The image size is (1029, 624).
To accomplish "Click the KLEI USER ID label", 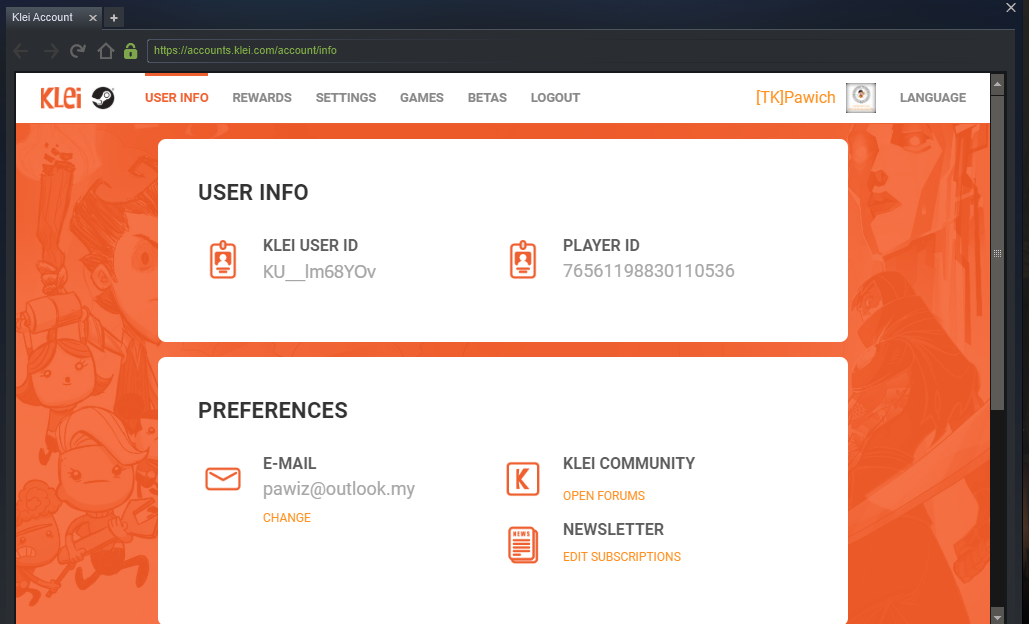I will pos(310,245).
